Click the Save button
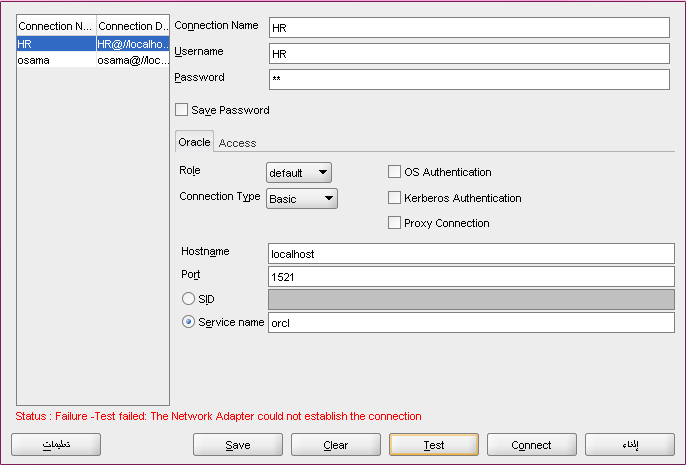 pyautogui.click(x=238, y=445)
